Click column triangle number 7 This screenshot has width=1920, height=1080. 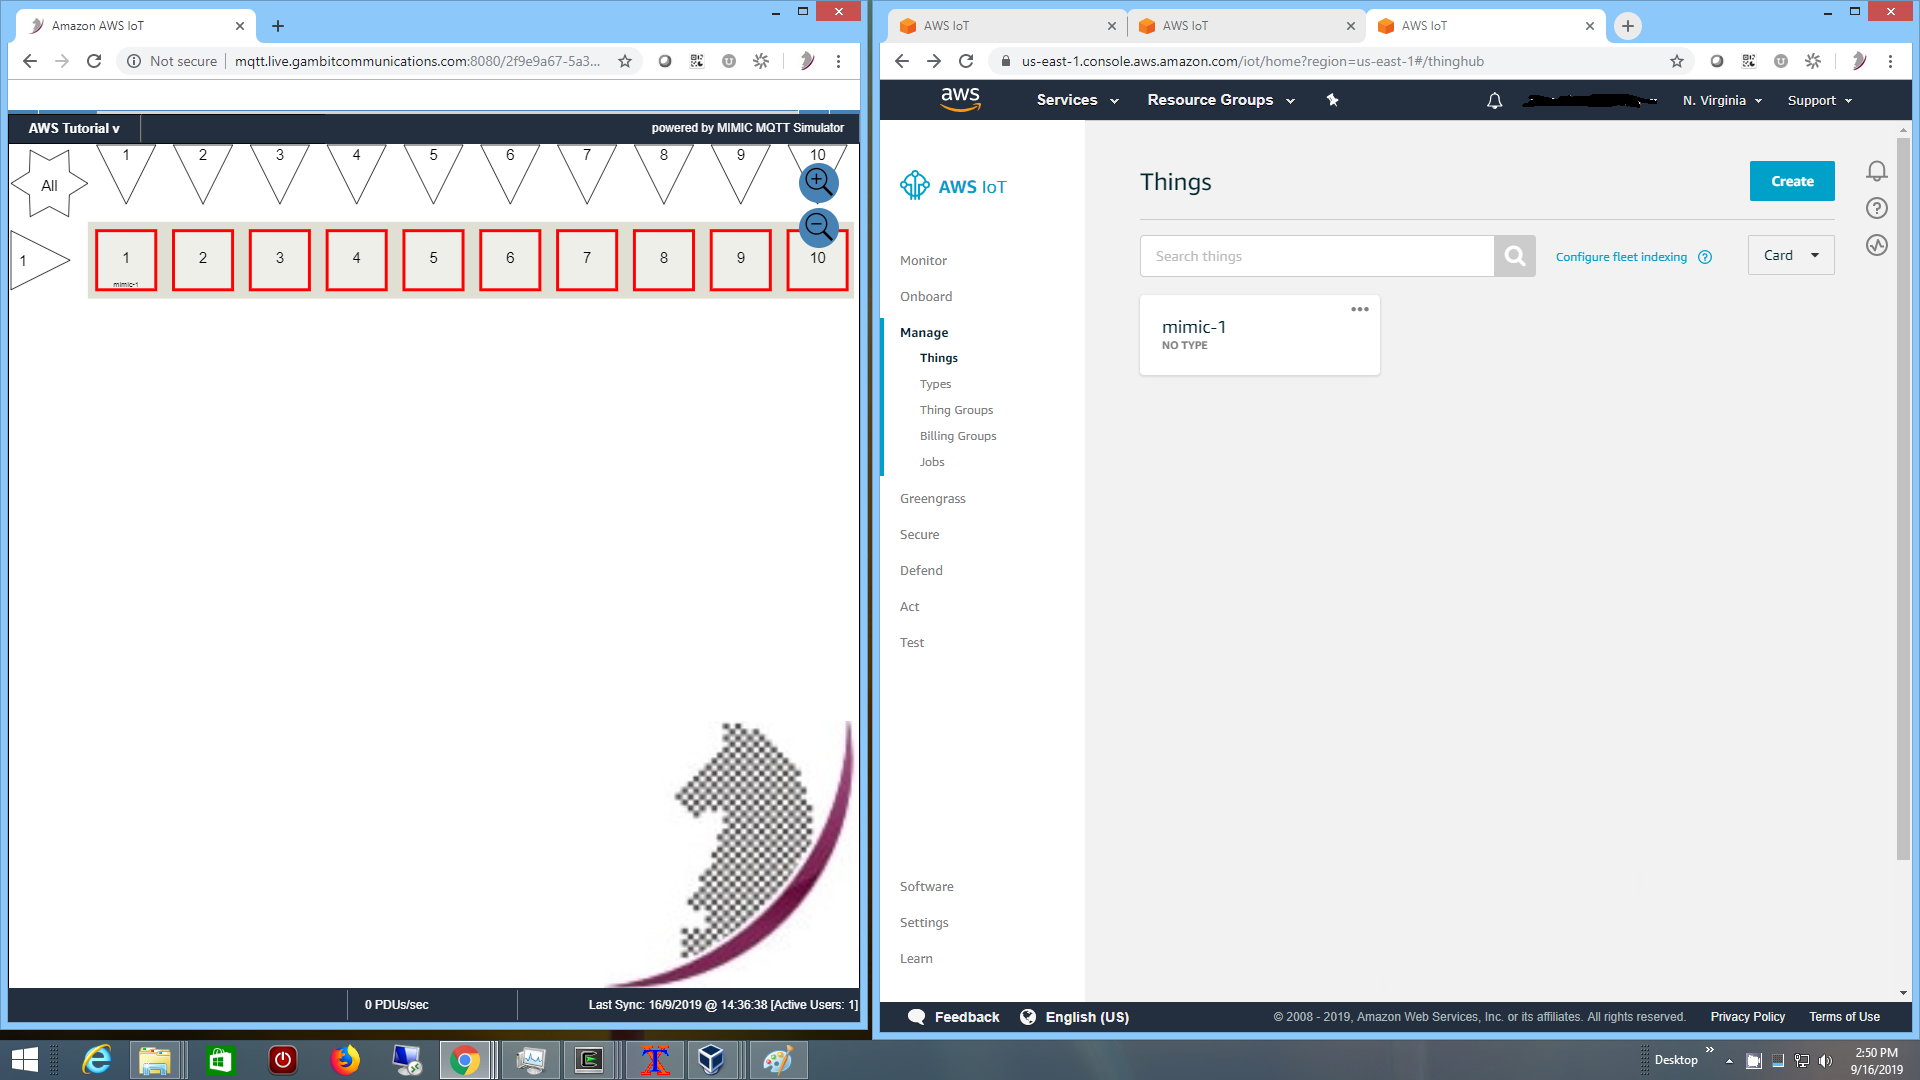click(587, 174)
